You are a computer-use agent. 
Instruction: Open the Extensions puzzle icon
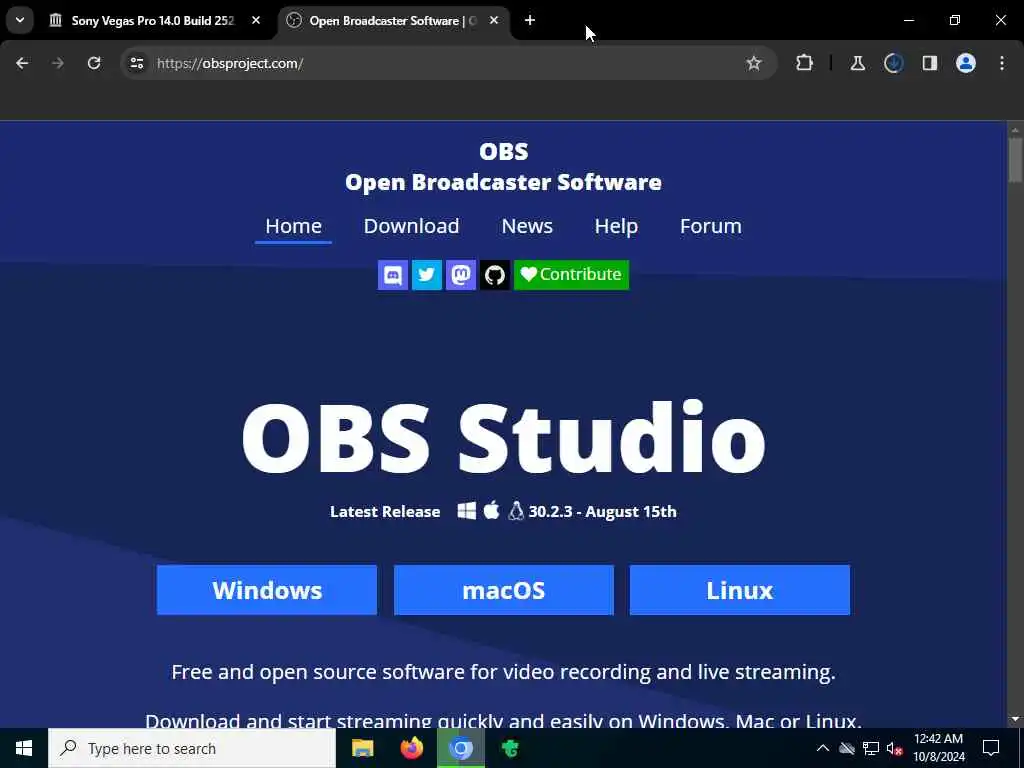tap(805, 63)
